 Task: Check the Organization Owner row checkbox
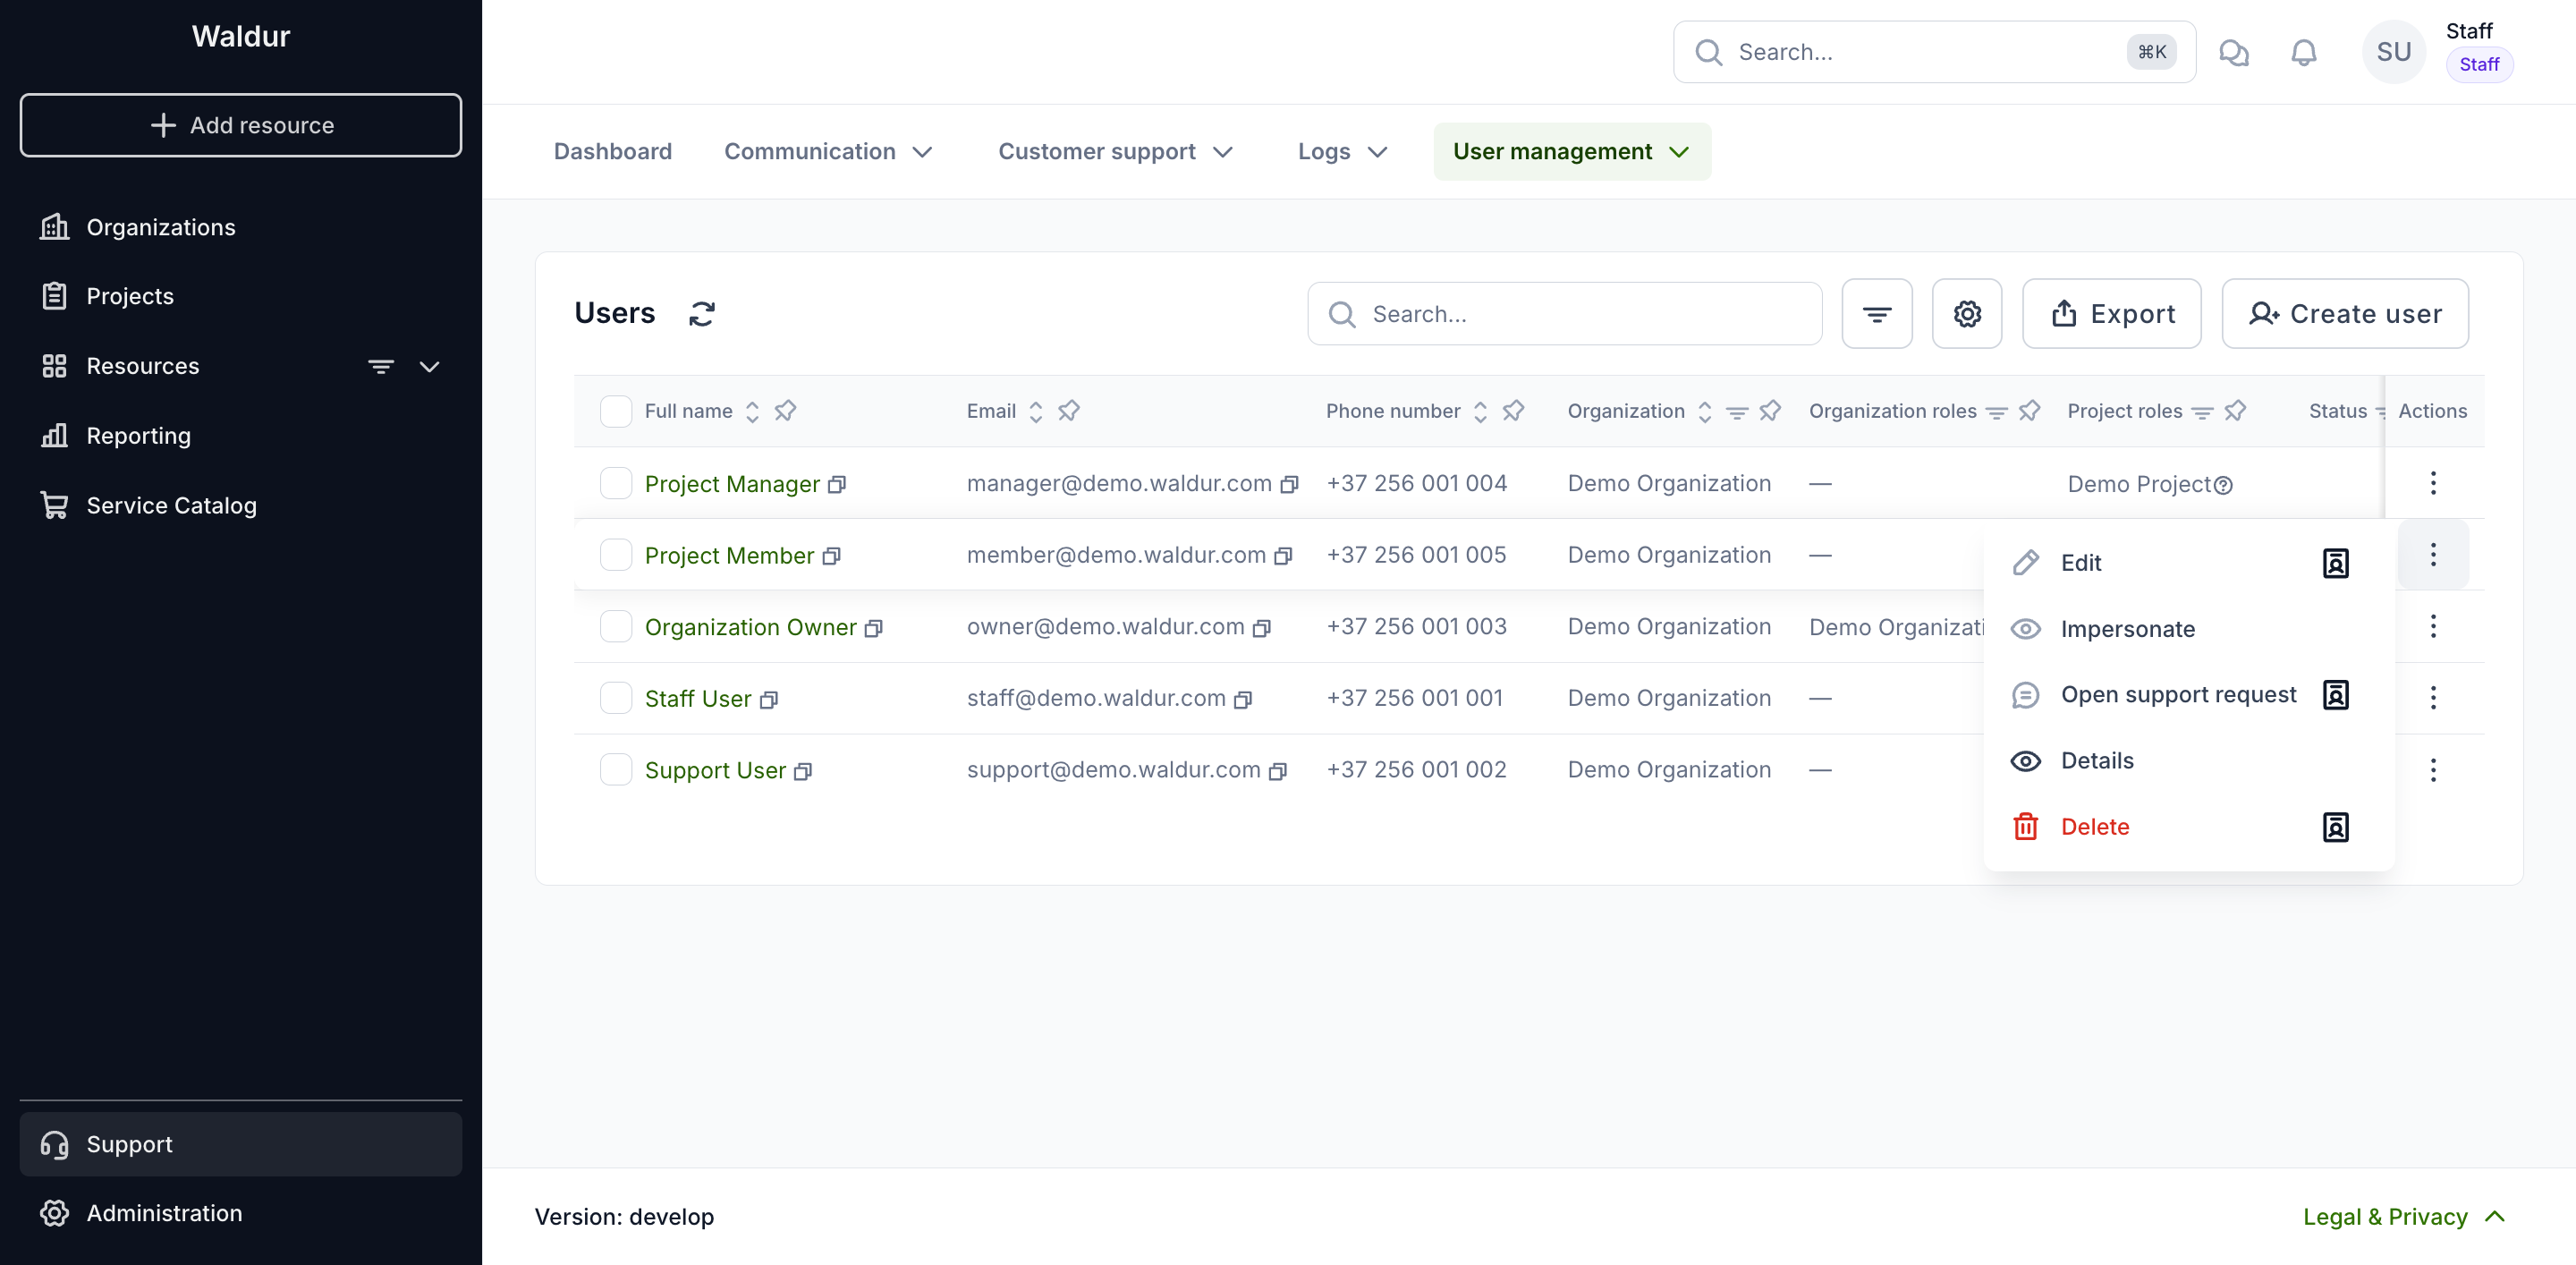616,626
